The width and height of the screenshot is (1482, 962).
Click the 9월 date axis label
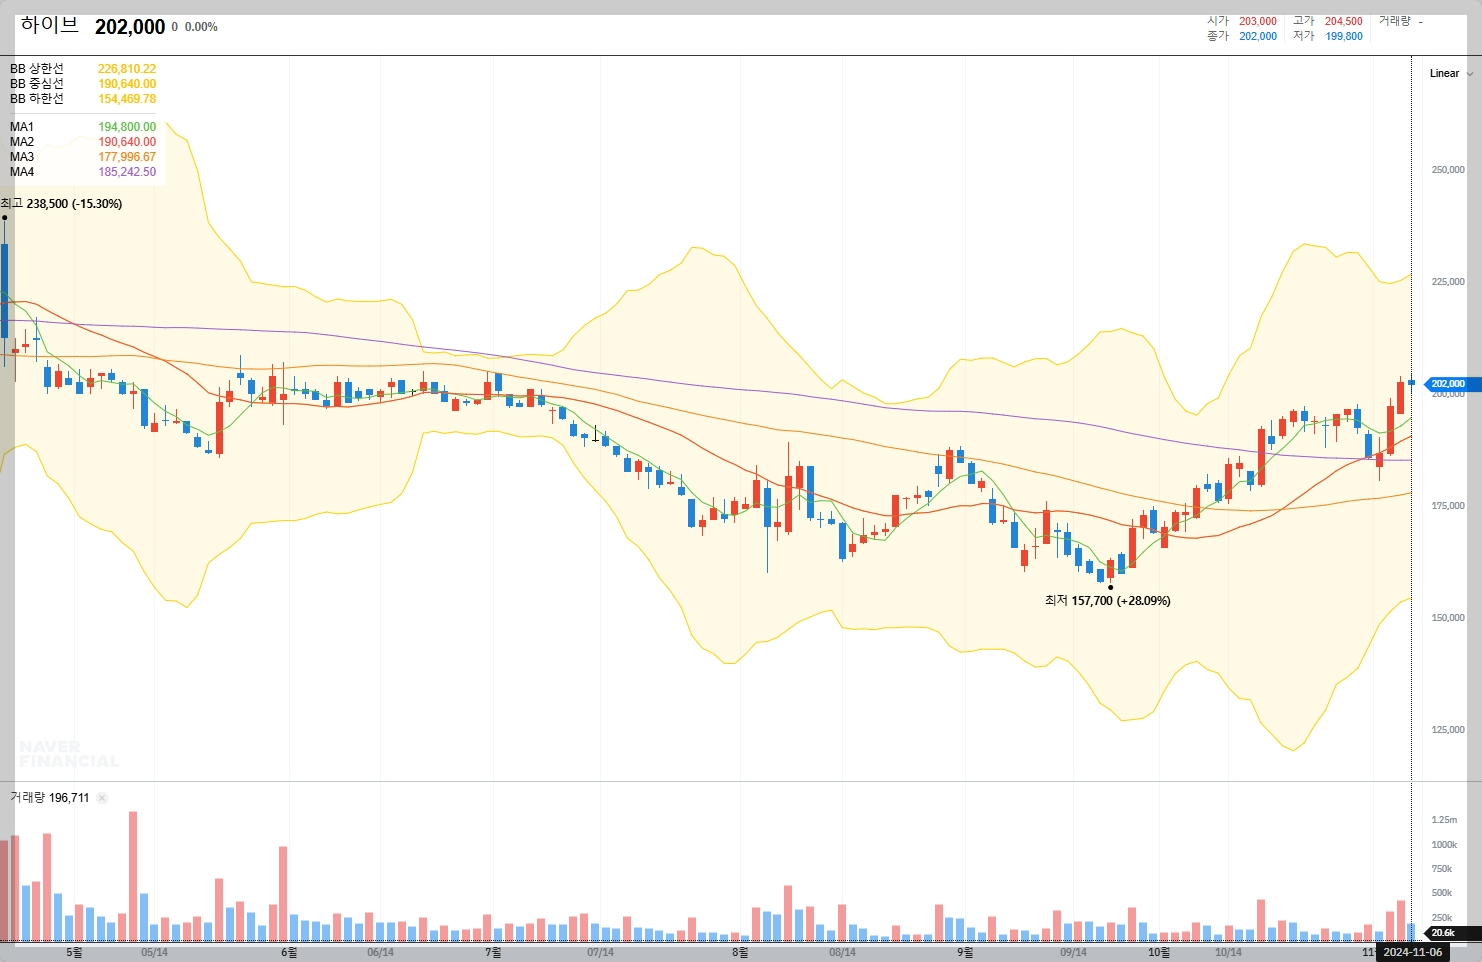tap(964, 952)
